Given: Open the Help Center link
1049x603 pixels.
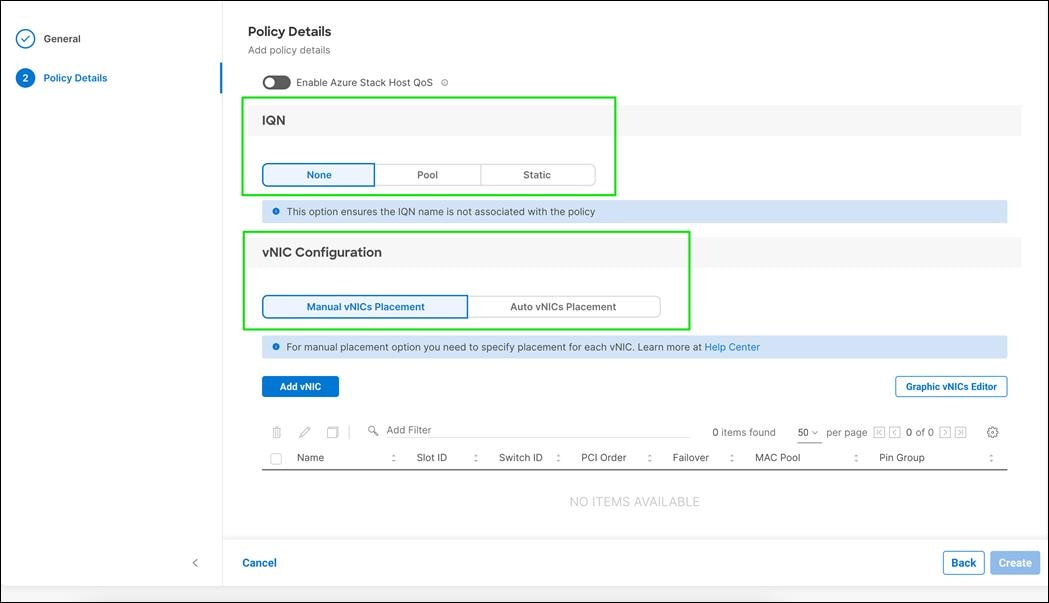Looking at the screenshot, I should click(x=732, y=347).
